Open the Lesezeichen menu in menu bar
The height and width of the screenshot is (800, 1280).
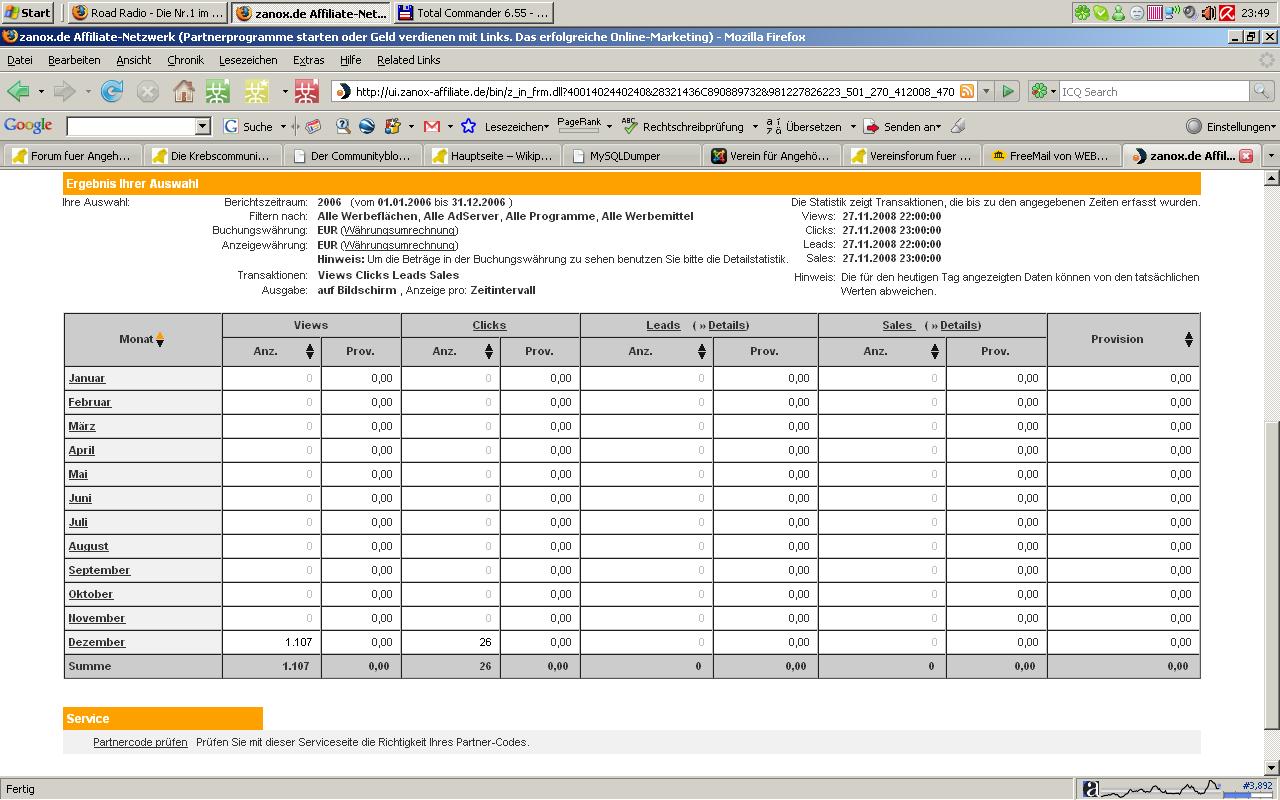coord(248,60)
